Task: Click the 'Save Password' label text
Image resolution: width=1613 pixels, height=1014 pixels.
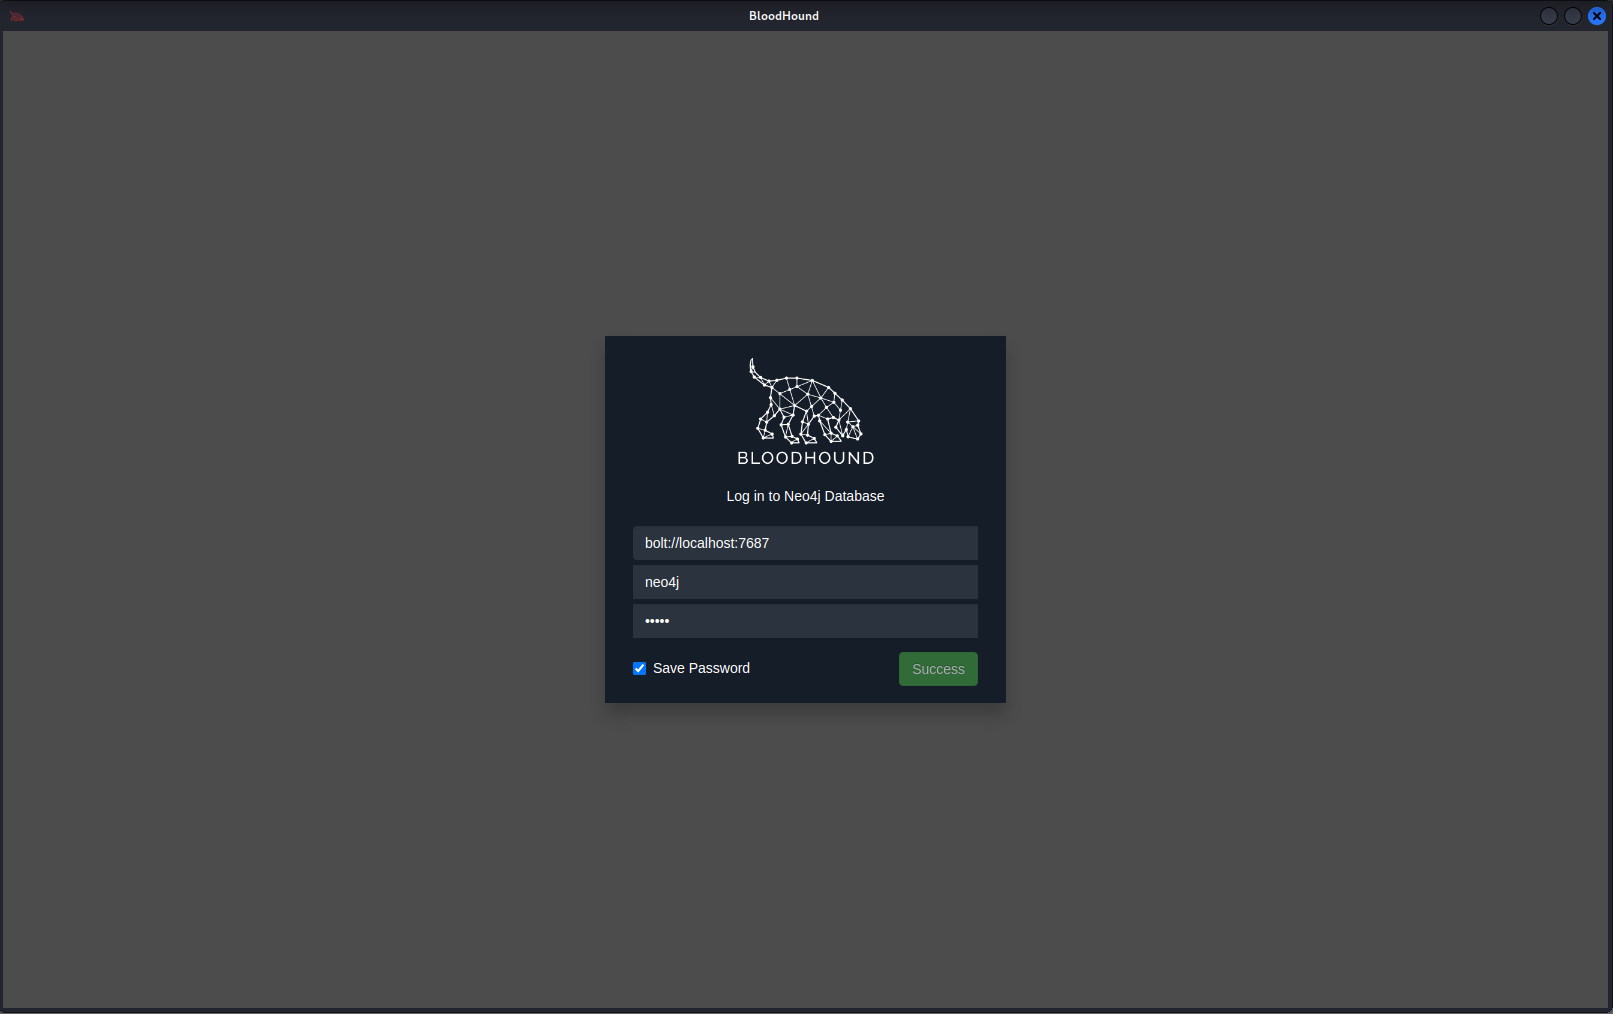Action: pyautogui.click(x=701, y=668)
